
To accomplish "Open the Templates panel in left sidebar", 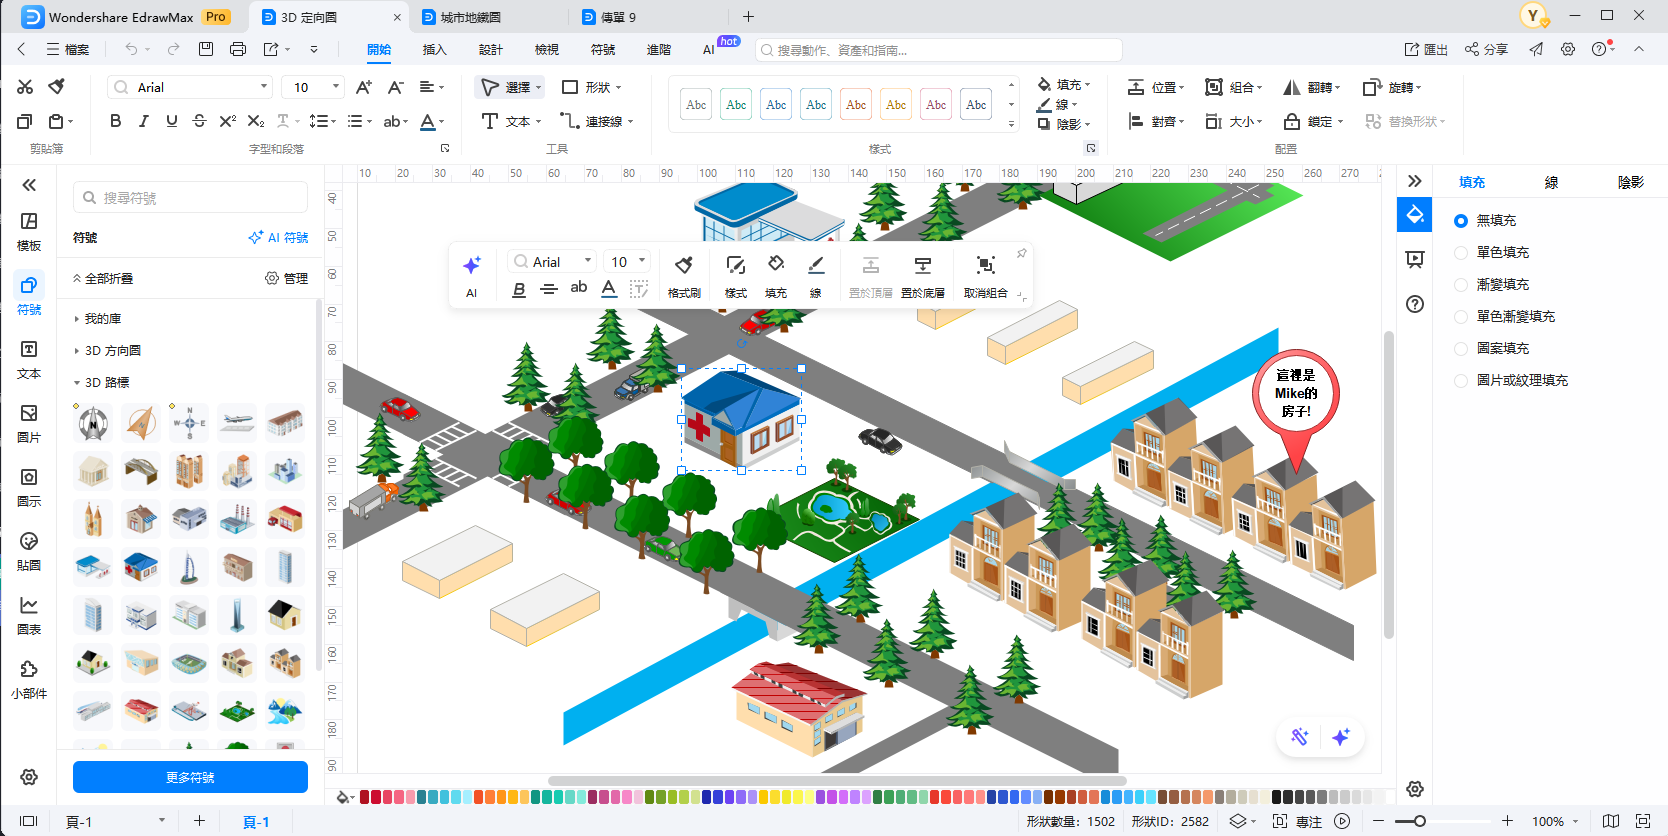I will pos(29,231).
